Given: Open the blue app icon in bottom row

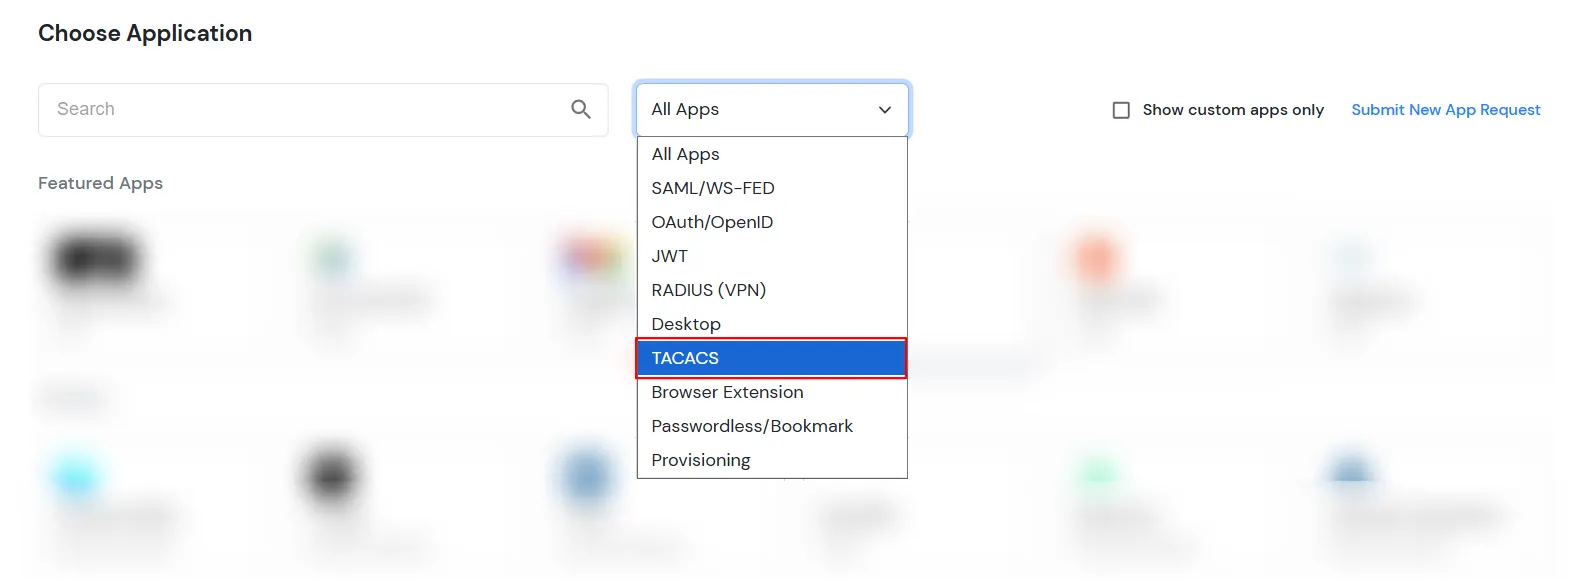Looking at the screenshot, I should 587,475.
